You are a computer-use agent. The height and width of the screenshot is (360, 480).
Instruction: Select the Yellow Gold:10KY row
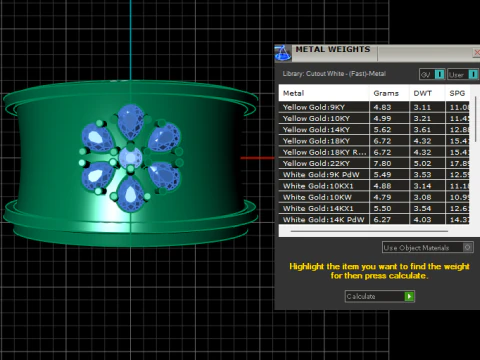[374, 118]
